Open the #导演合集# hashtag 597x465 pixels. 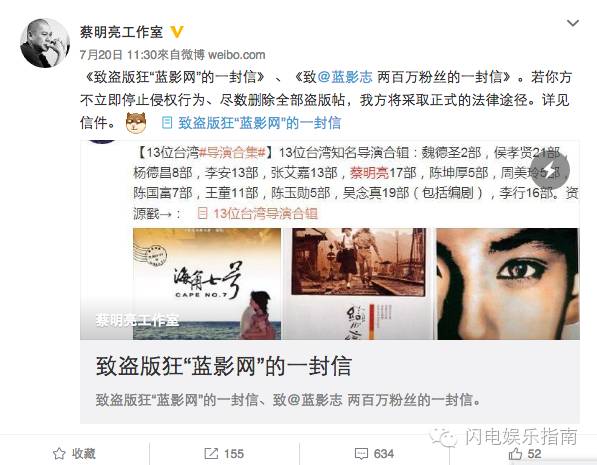tap(232, 153)
